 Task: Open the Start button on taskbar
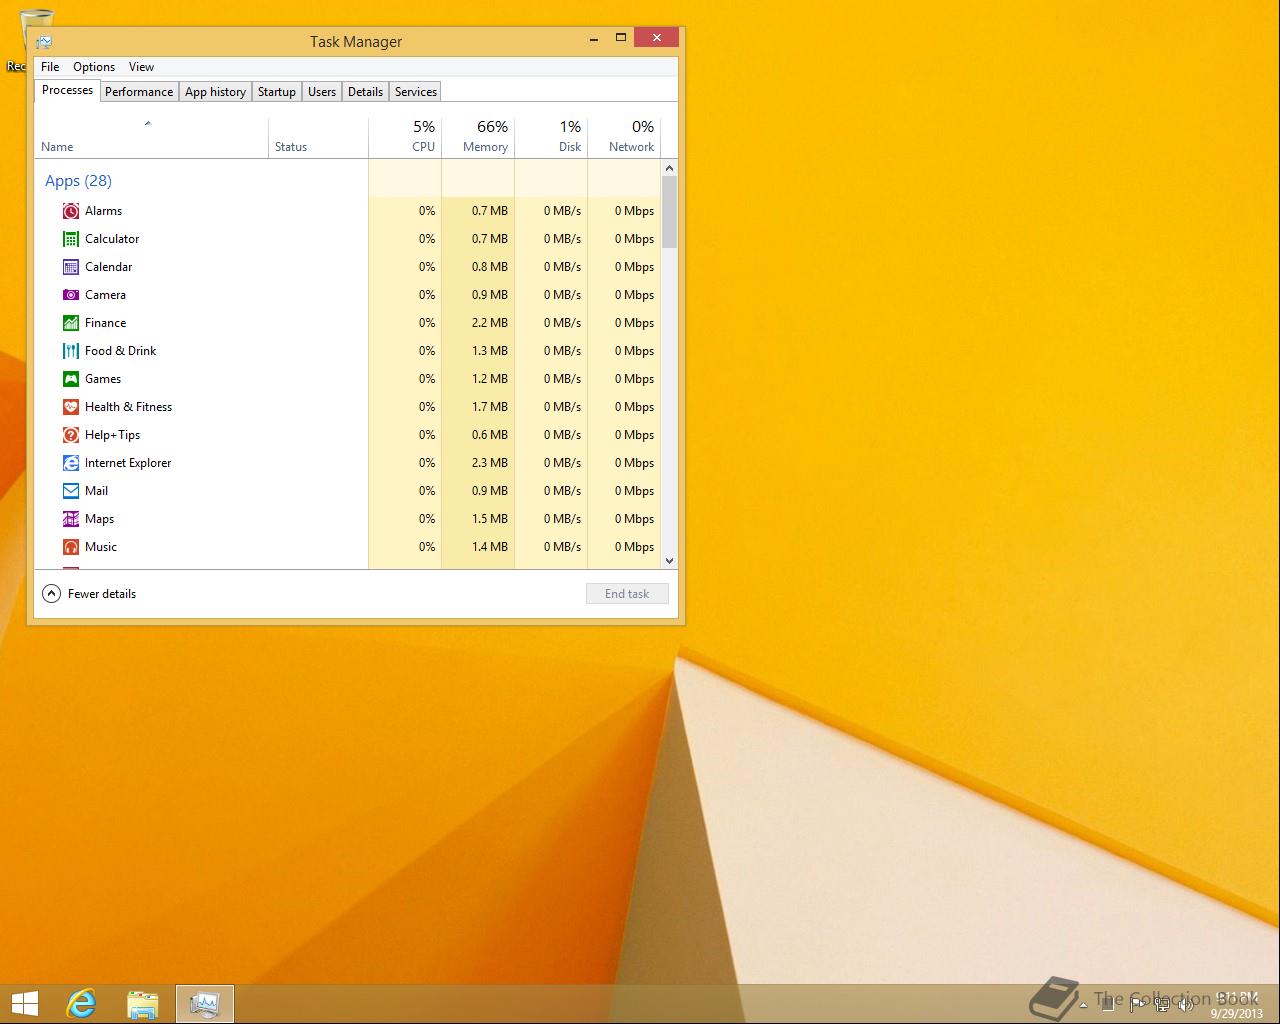click(x=24, y=1004)
